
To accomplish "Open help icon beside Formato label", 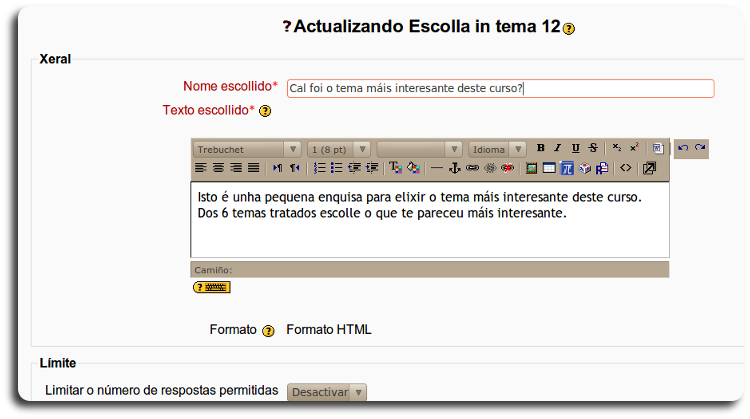I will point(268,331).
